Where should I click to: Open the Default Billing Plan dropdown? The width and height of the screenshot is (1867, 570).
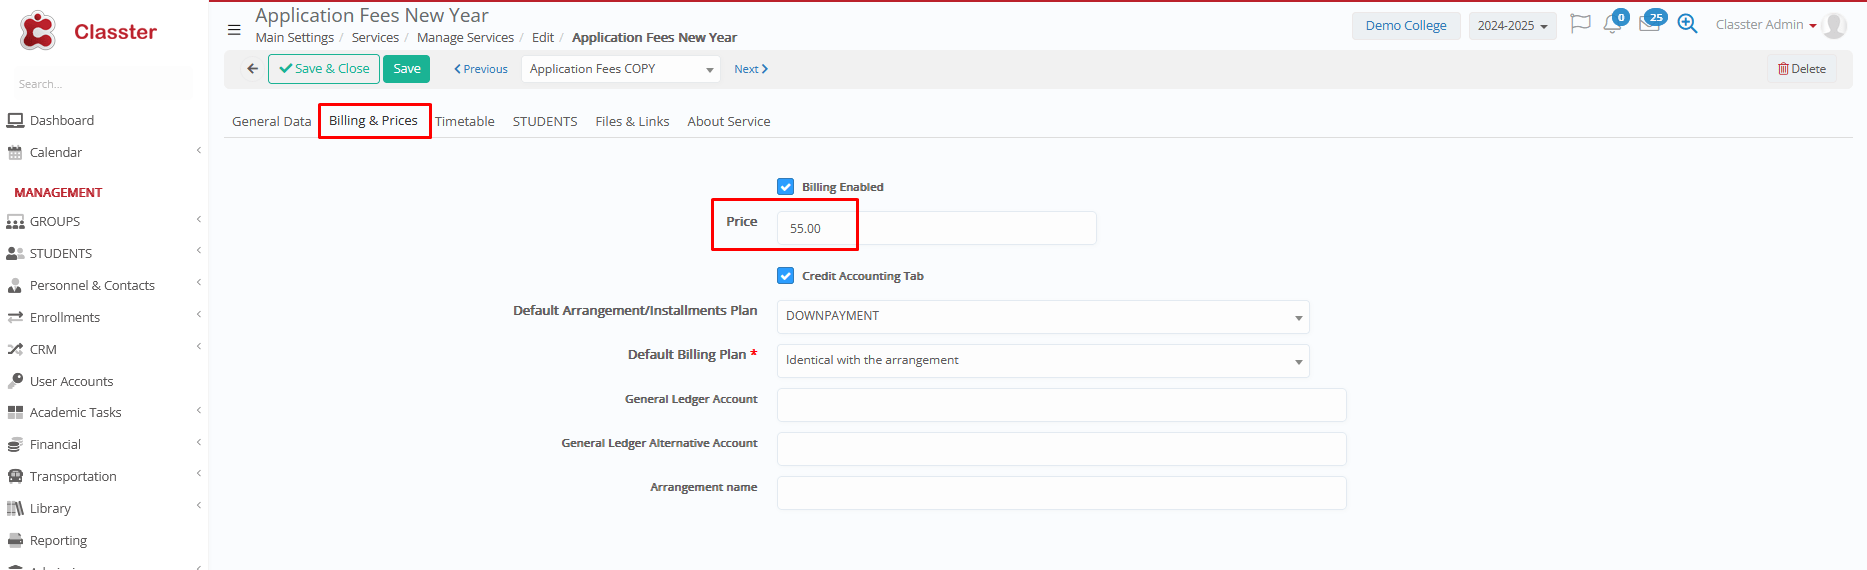point(1042,361)
